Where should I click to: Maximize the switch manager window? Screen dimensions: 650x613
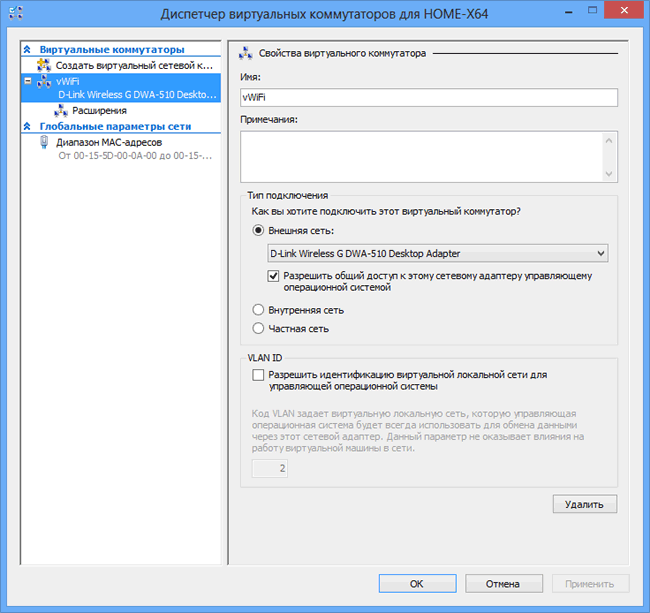(x=593, y=10)
